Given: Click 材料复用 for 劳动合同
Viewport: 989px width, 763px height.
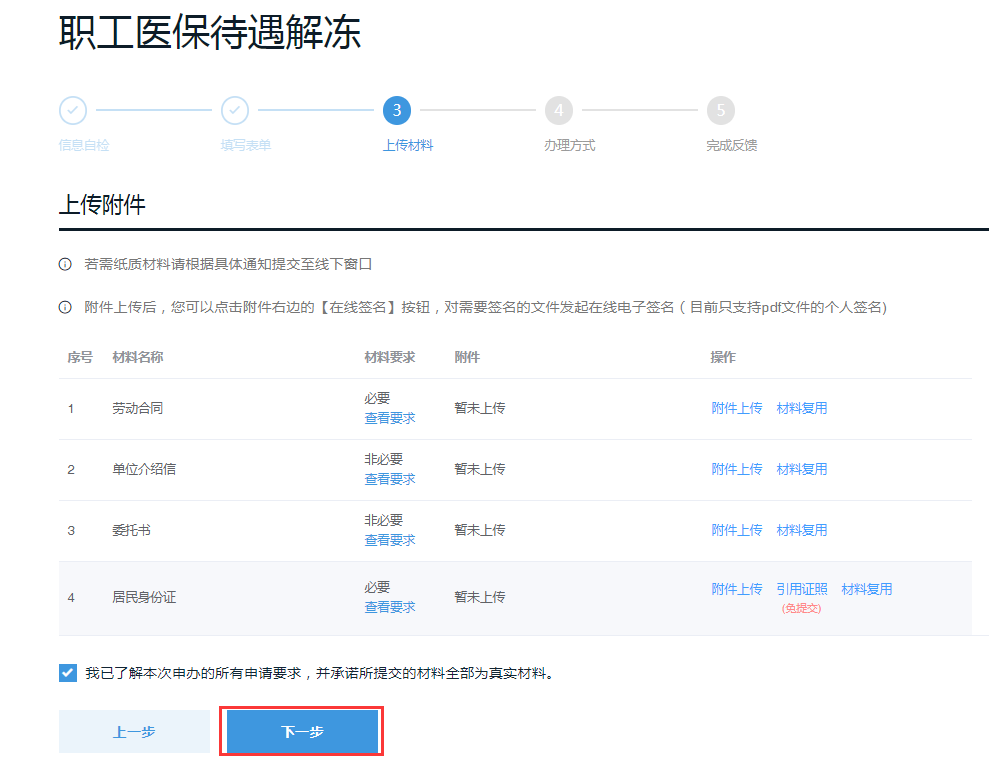Looking at the screenshot, I should (802, 408).
